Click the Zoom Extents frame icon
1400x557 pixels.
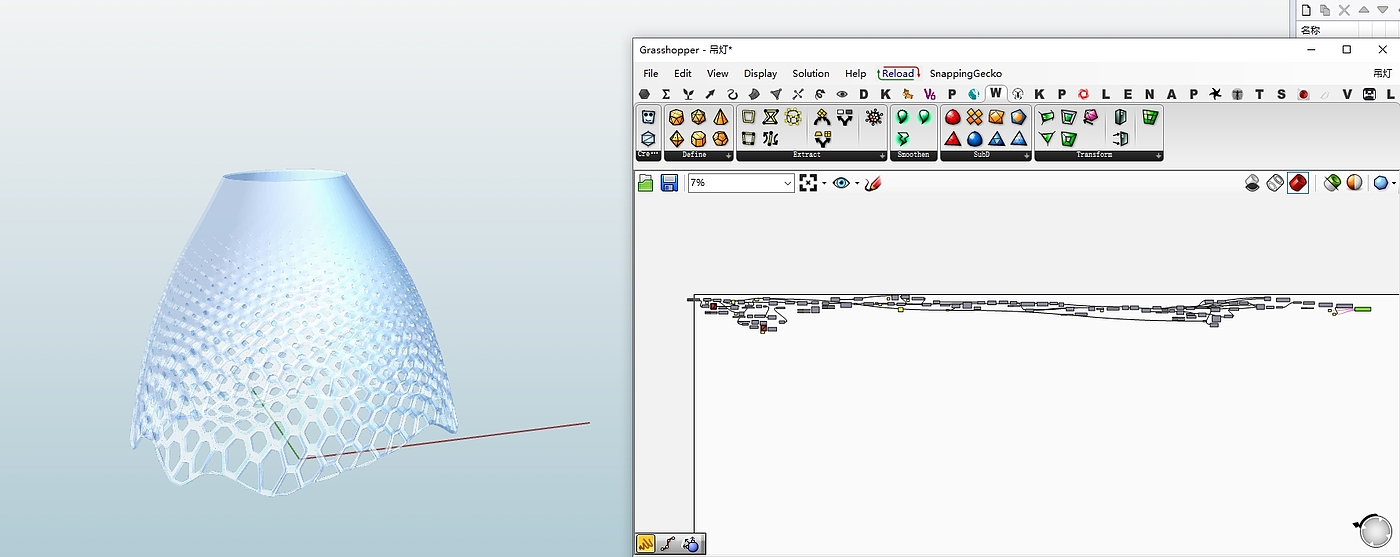point(808,183)
